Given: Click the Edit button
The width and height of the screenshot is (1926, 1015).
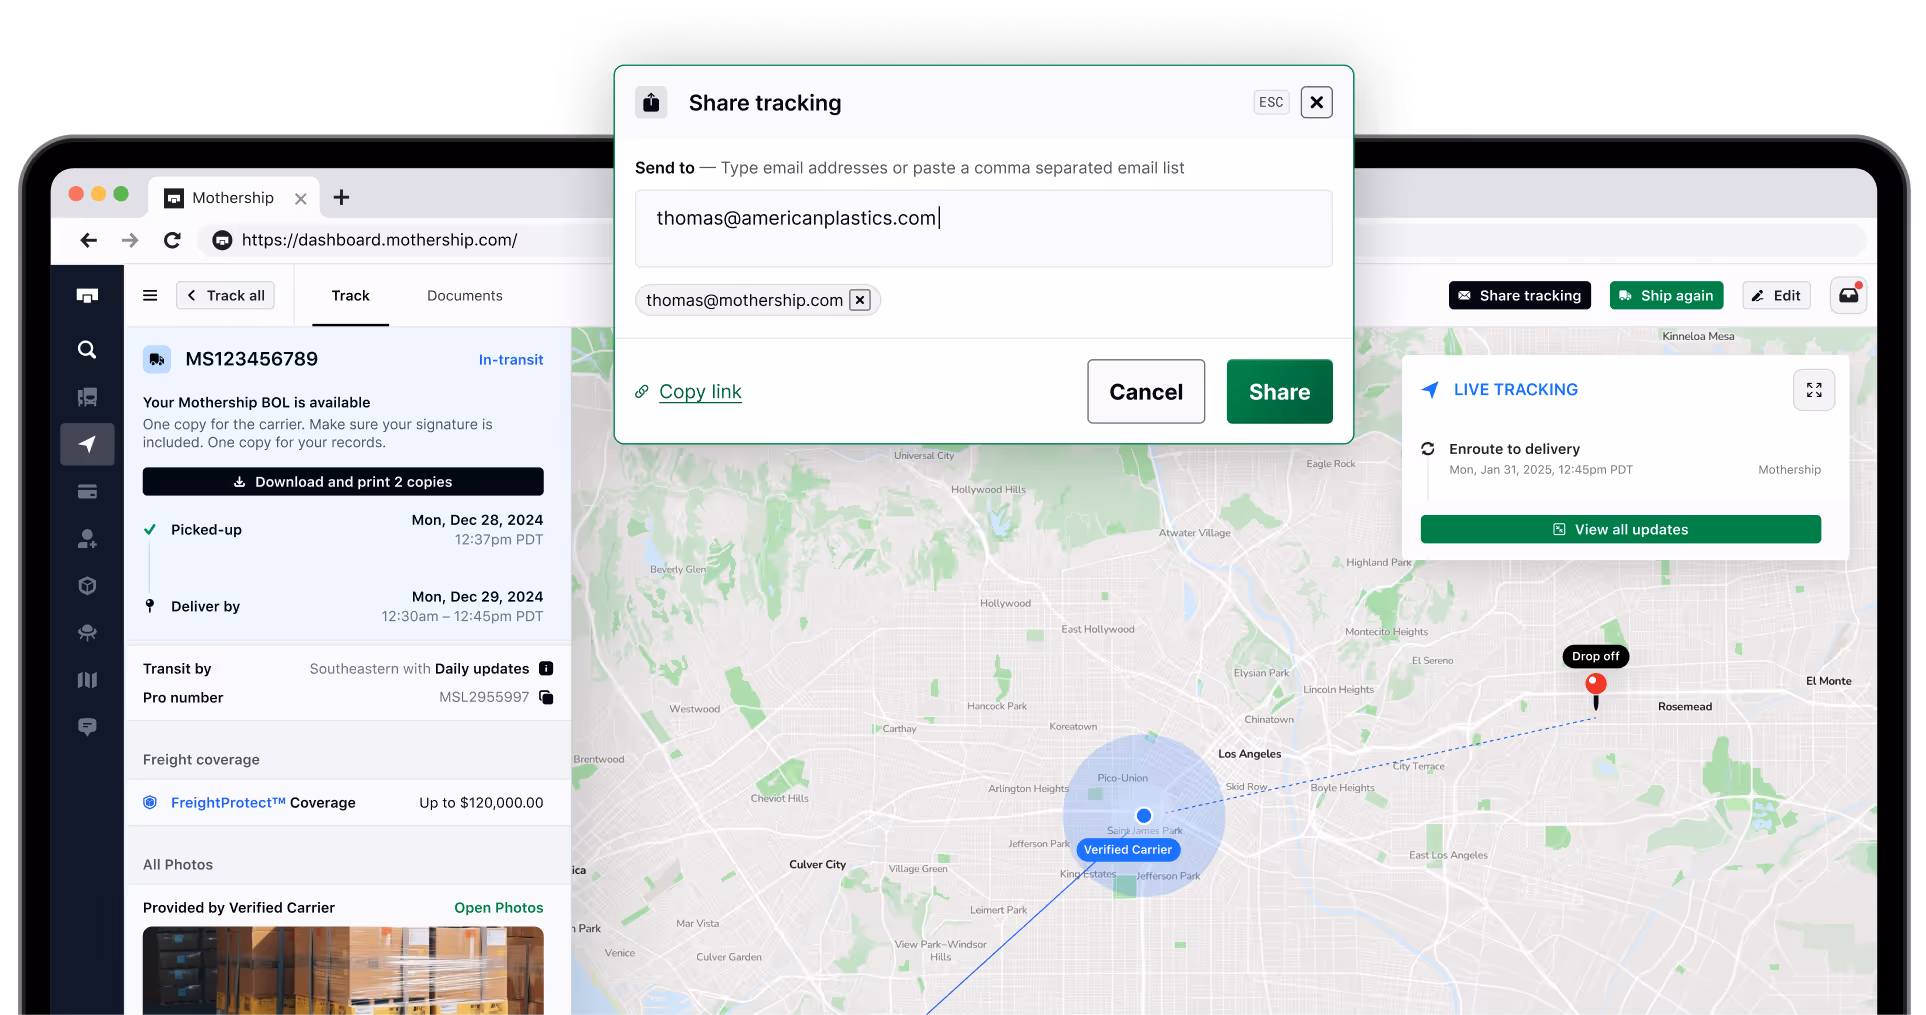Looking at the screenshot, I should click(x=1776, y=295).
